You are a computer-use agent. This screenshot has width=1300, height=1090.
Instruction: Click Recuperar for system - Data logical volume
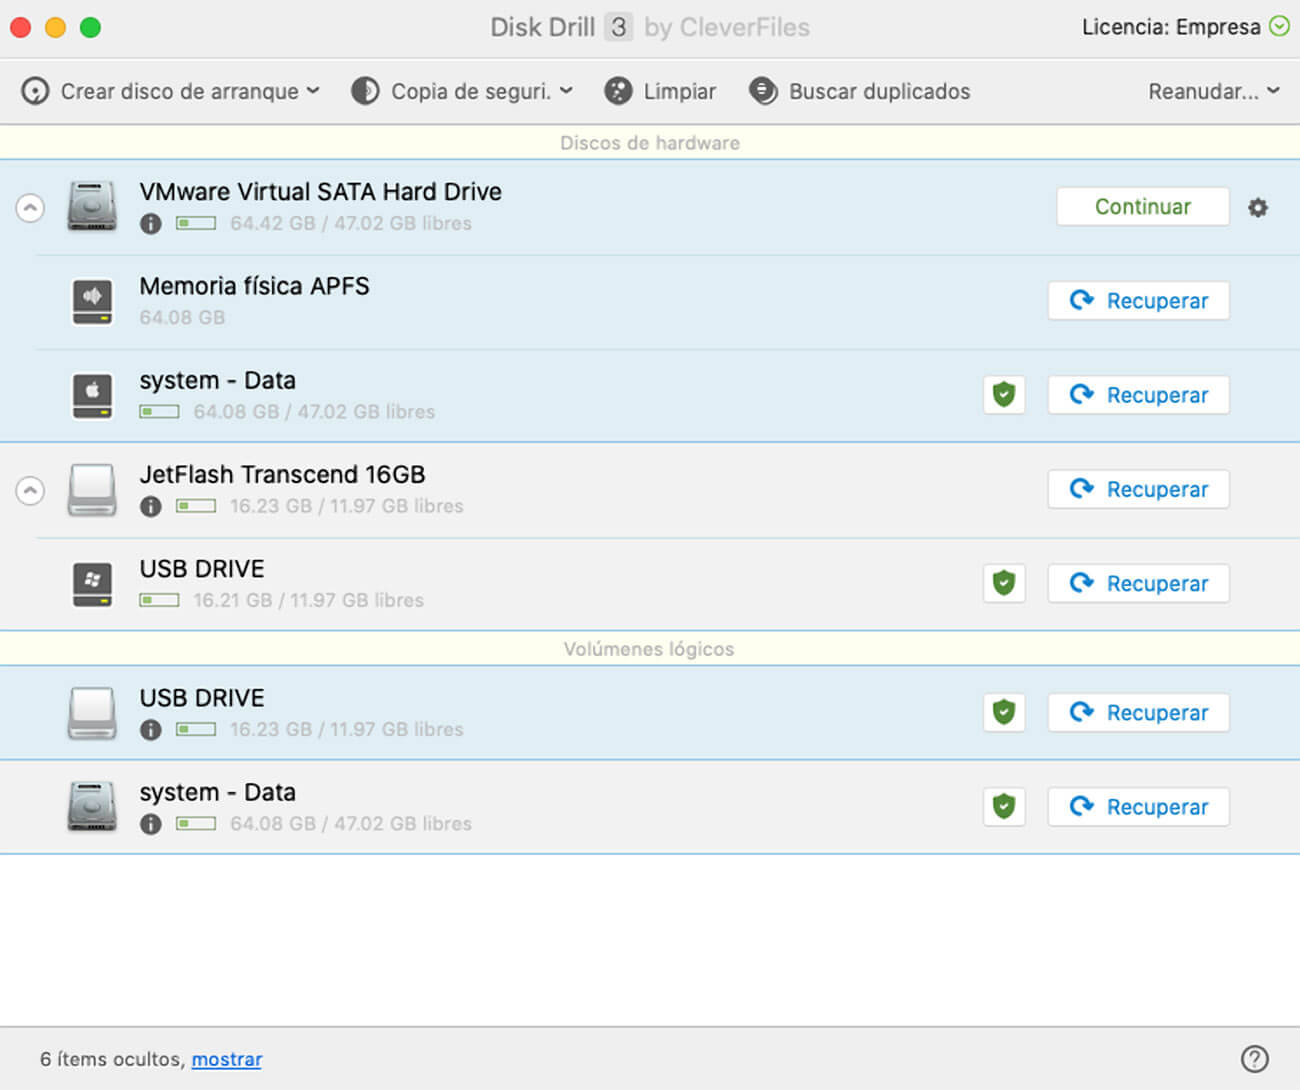(x=1138, y=806)
